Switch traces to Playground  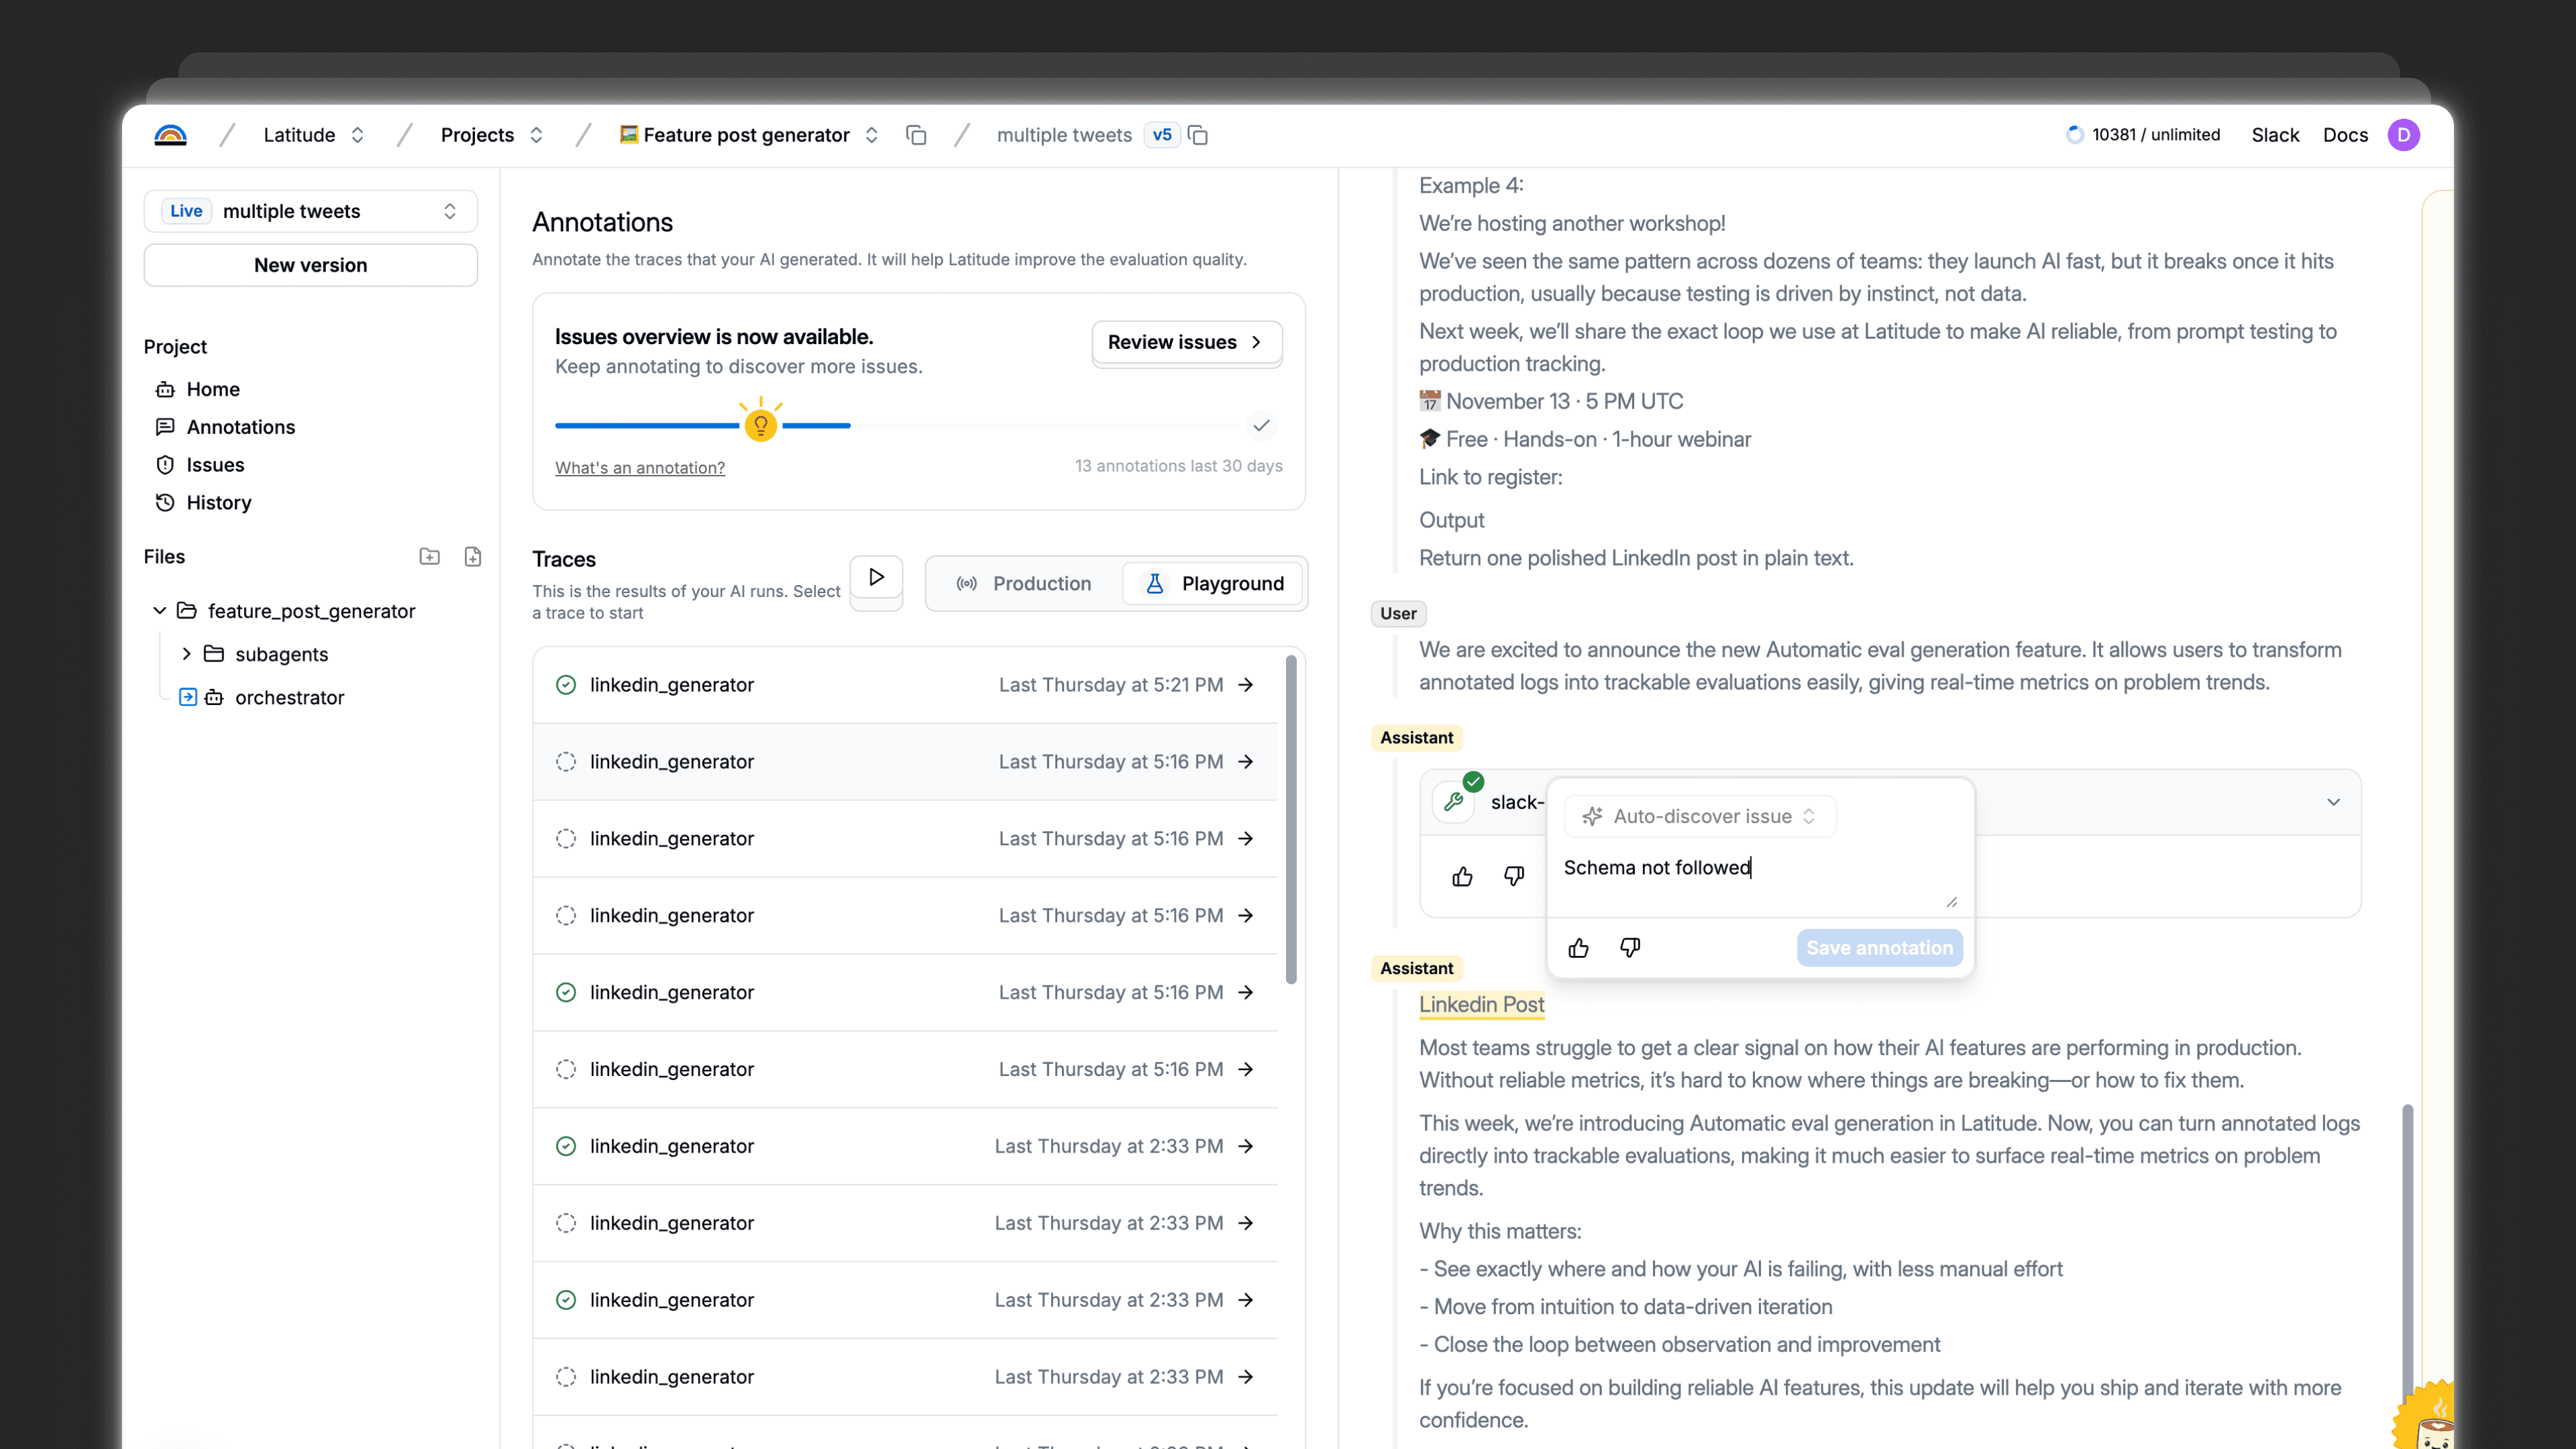point(1213,583)
